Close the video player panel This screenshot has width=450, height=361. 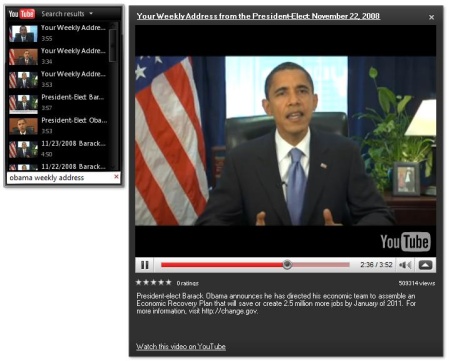click(431, 17)
